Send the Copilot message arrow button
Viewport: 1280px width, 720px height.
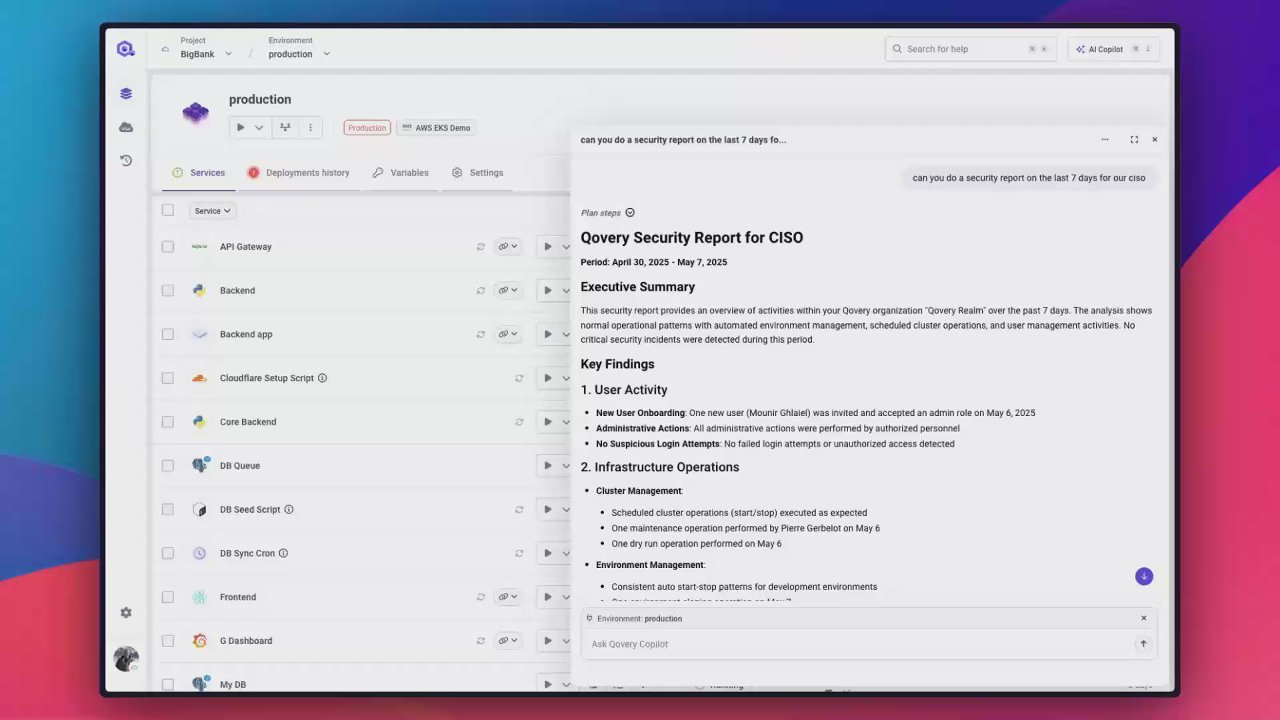[x=1143, y=644]
